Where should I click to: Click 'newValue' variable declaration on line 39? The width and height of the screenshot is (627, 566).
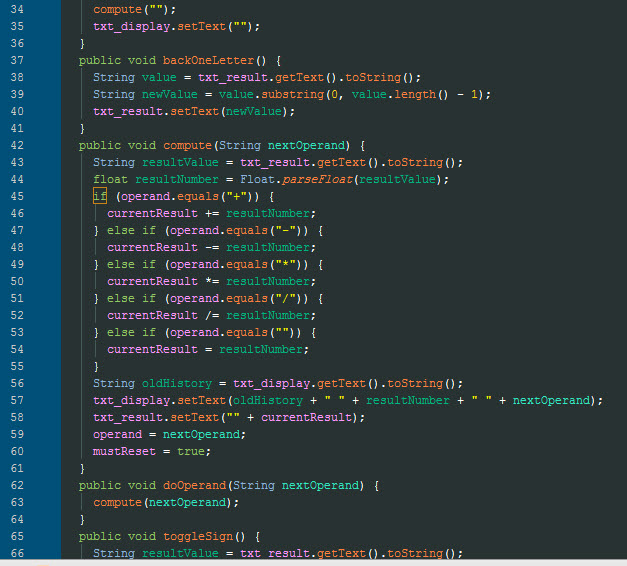[x=170, y=94]
